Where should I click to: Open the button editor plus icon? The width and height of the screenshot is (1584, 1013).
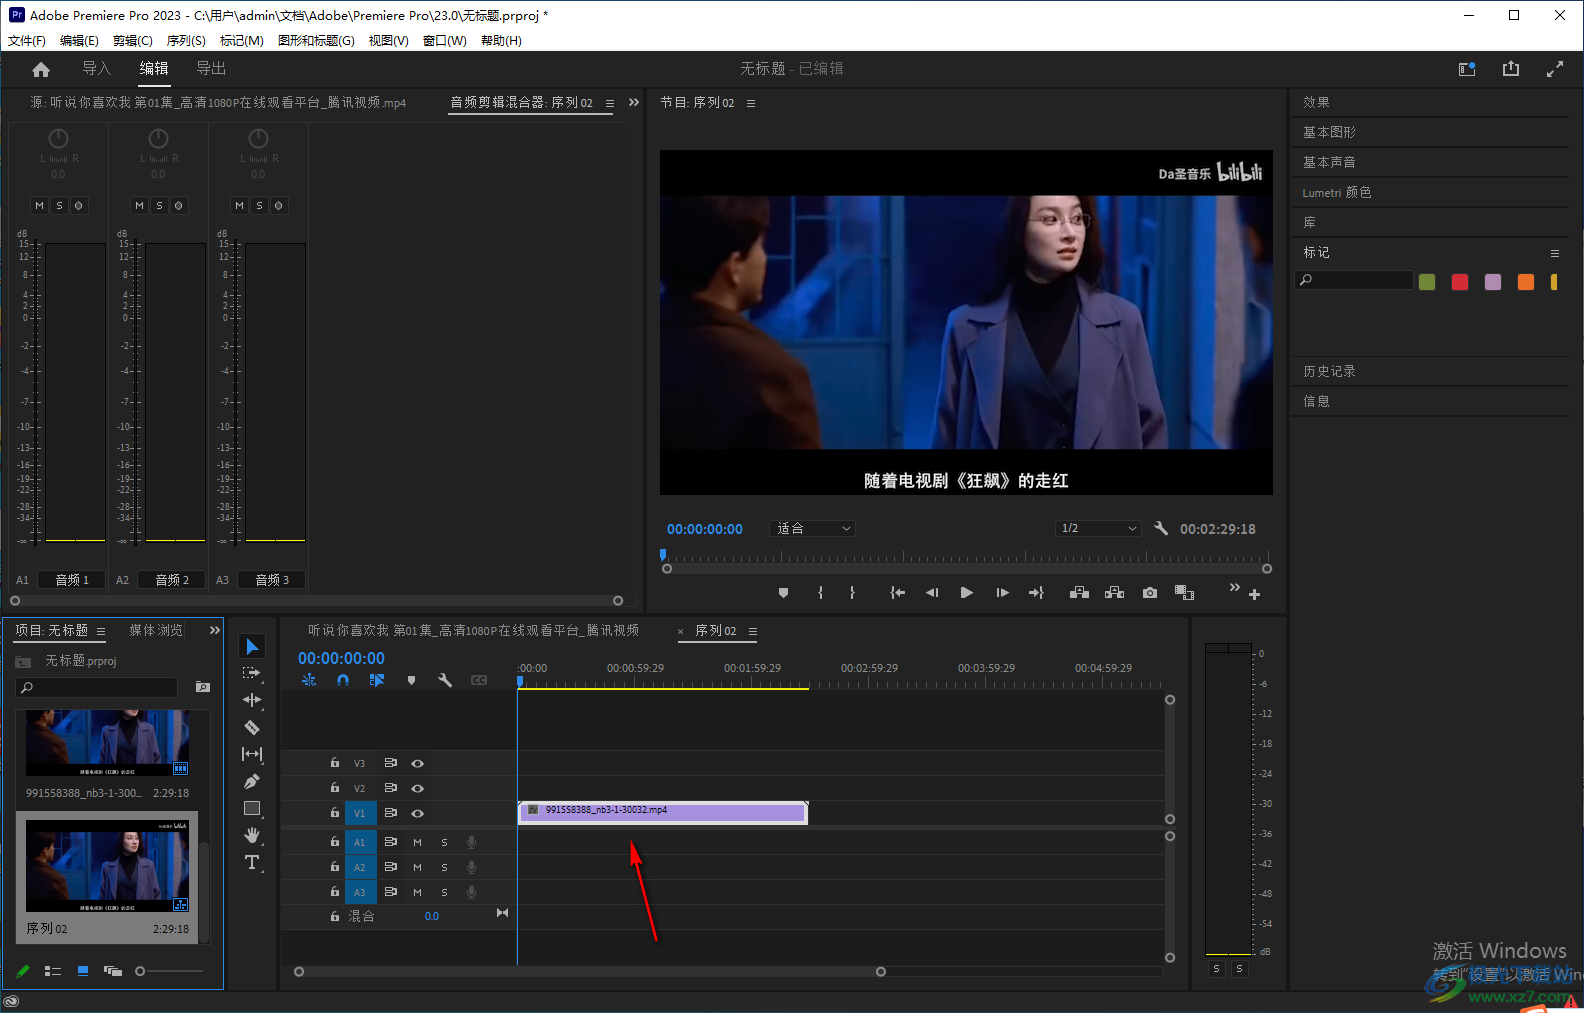[1254, 594]
